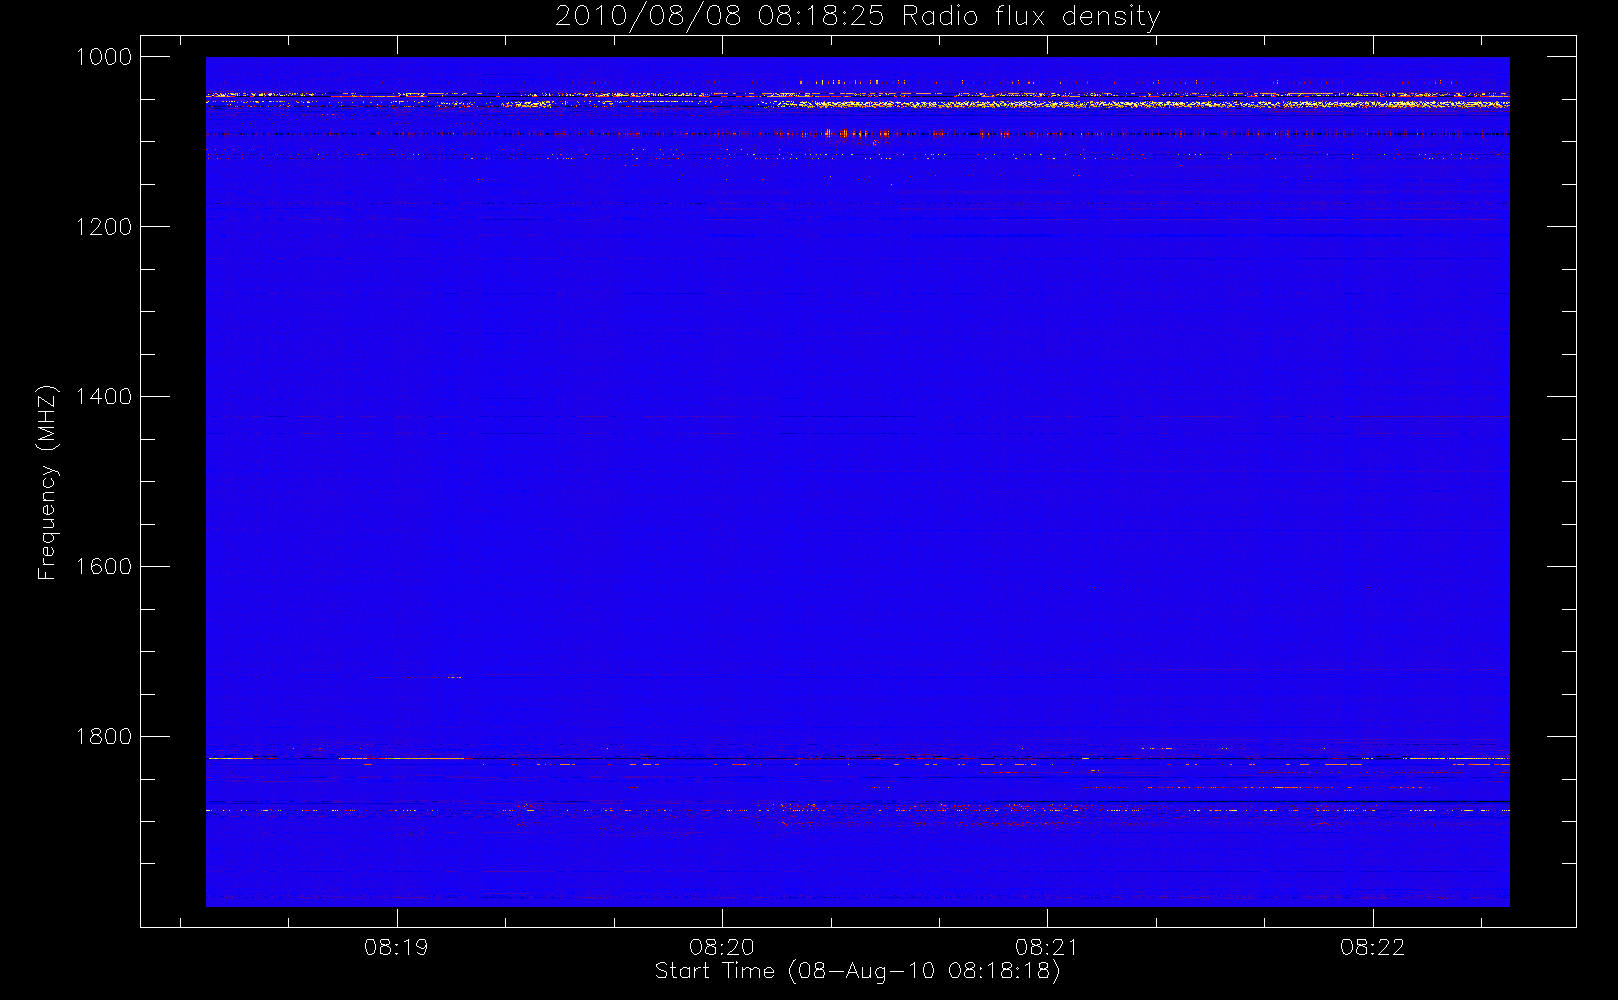Click the 08:21 time axis label
This screenshot has width=1618, height=1000.
coord(1047,947)
